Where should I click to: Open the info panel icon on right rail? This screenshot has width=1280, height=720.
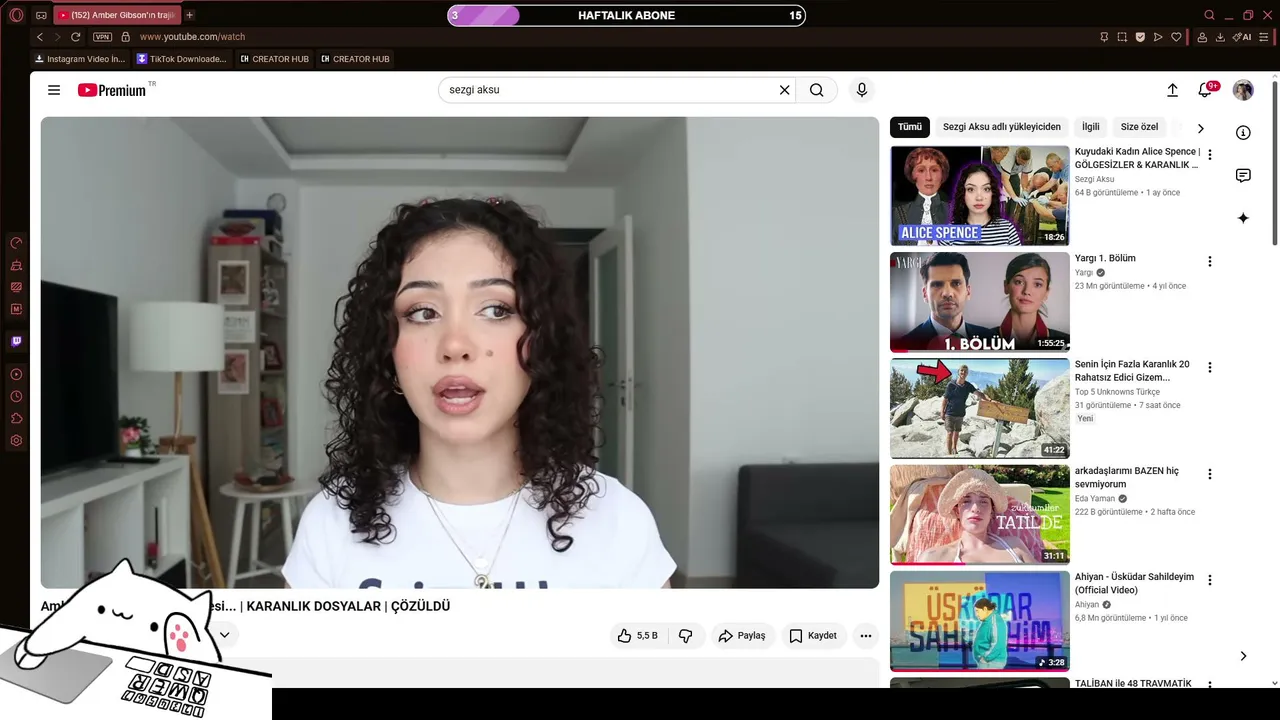coord(1243,133)
